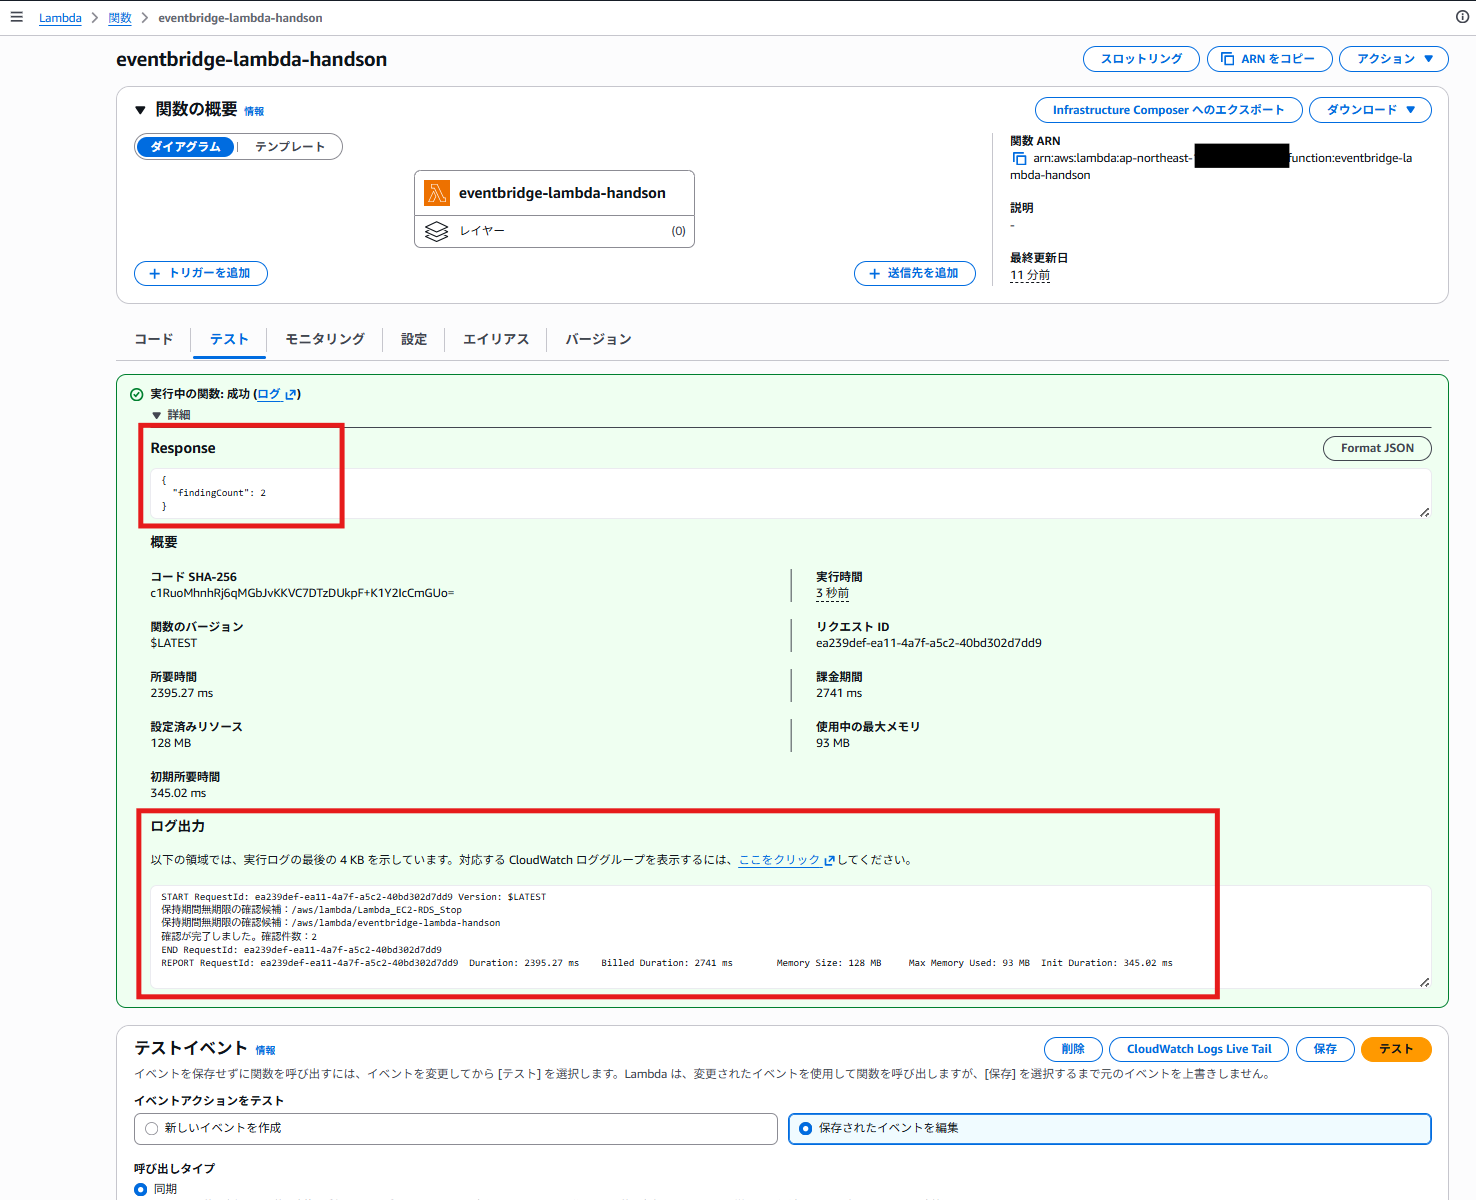Select 同期 invocation type radio
This screenshot has width=1476, height=1200.
click(x=141, y=1189)
